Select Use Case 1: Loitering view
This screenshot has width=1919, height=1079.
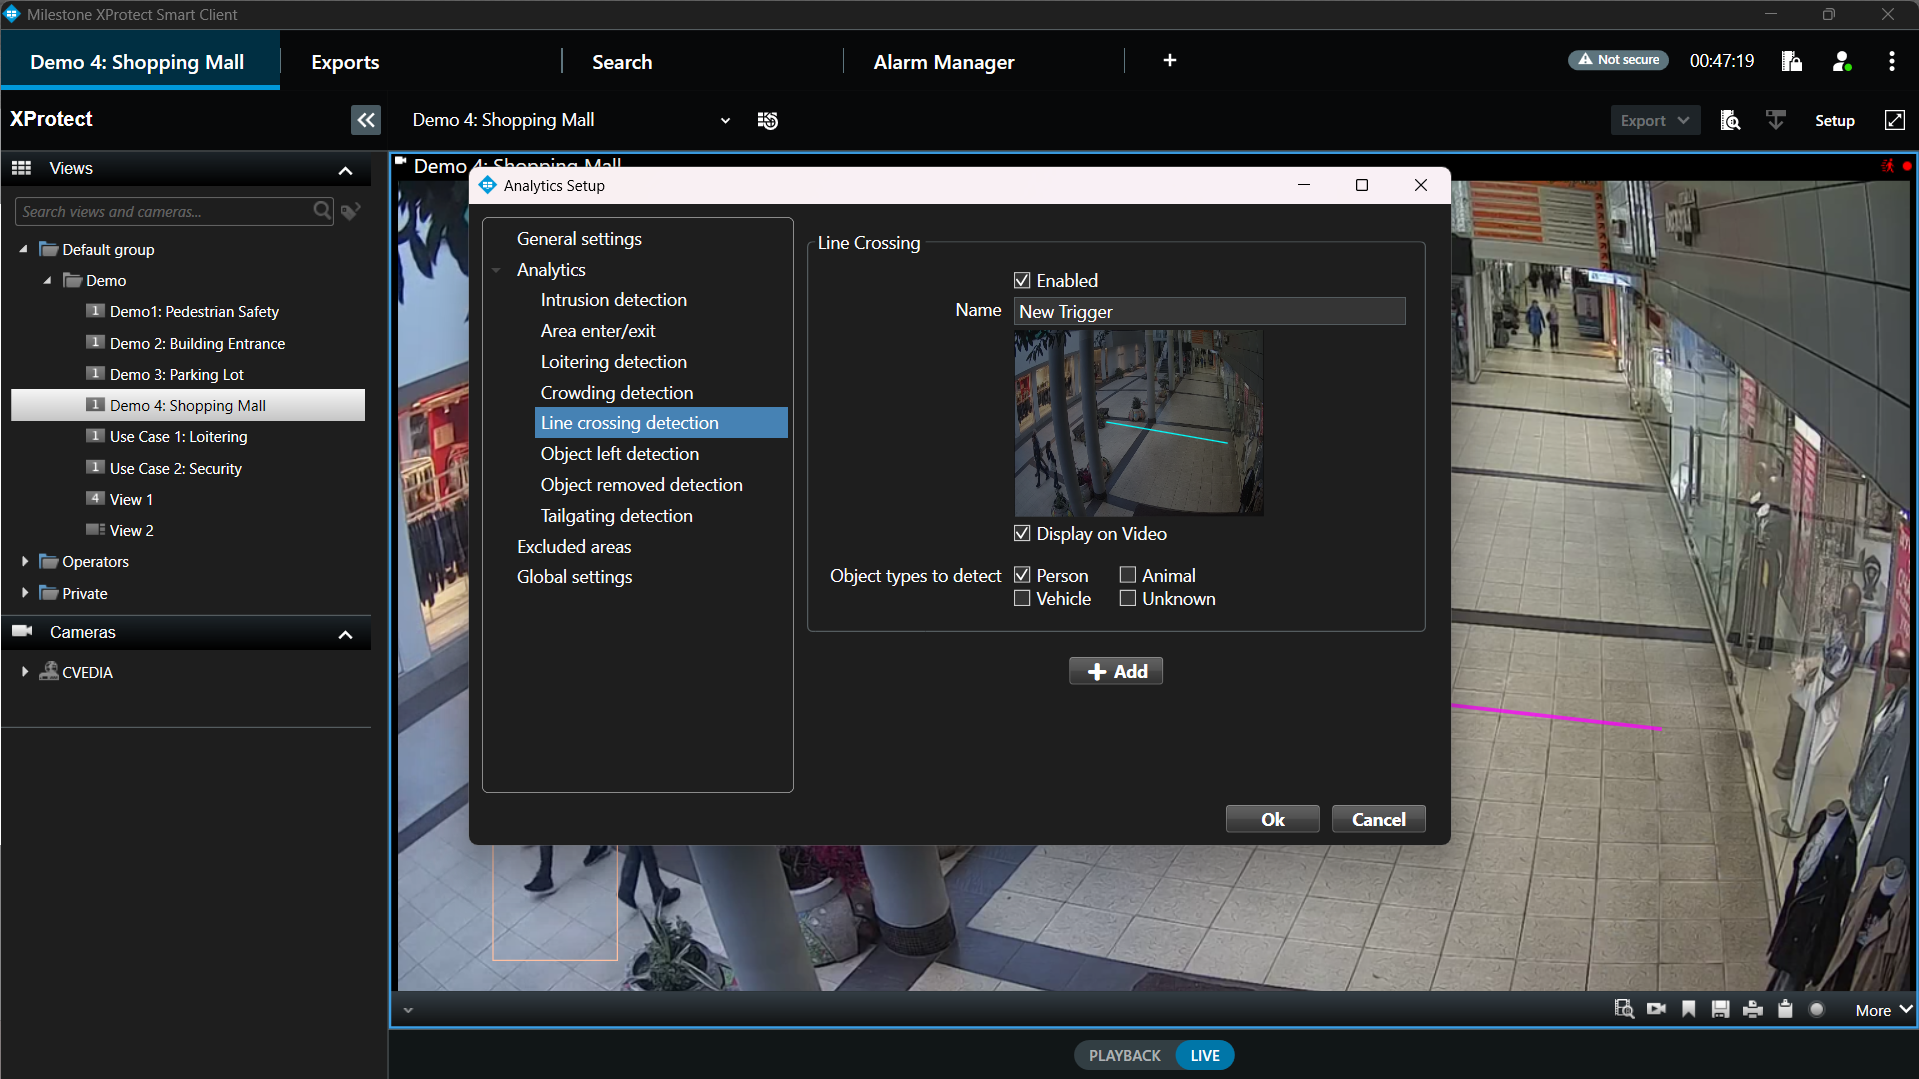point(178,437)
